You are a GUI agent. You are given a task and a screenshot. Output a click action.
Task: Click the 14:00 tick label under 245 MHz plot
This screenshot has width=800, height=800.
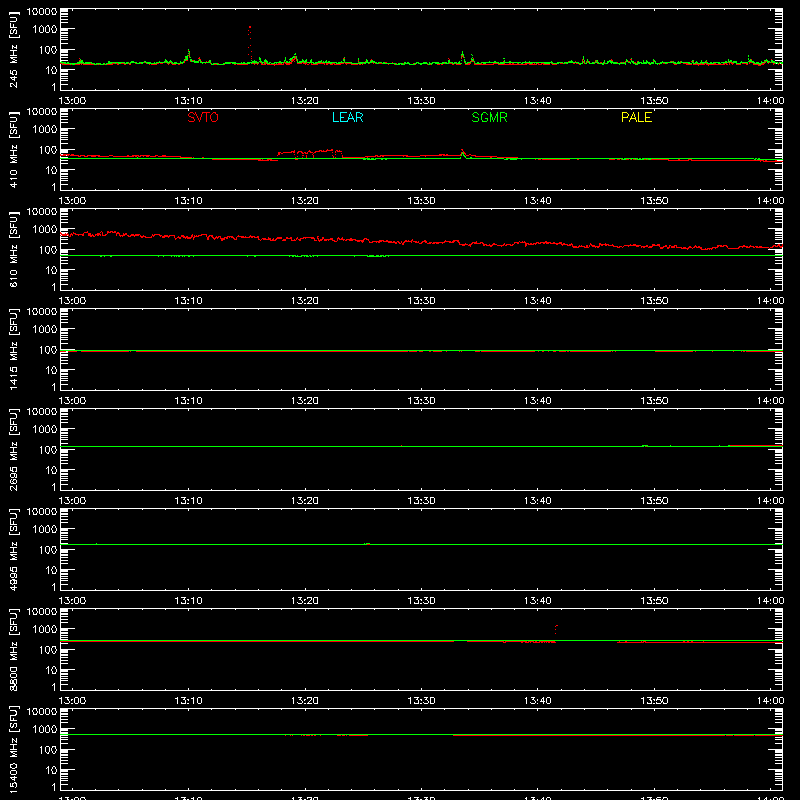(770, 101)
